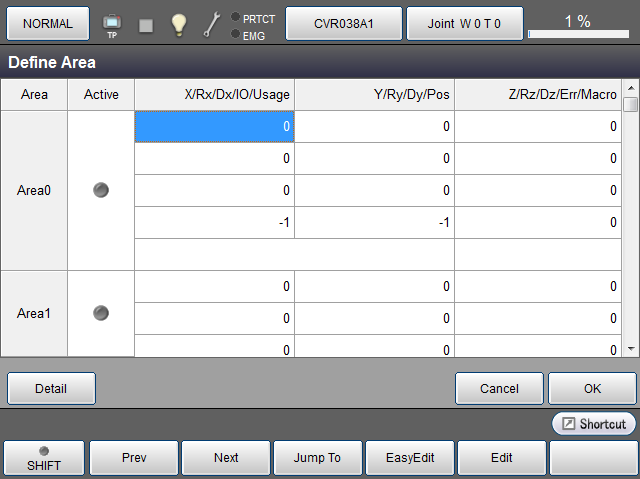Select the Jump To menu item
640x479 pixels.
pyautogui.click(x=317, y=458)
